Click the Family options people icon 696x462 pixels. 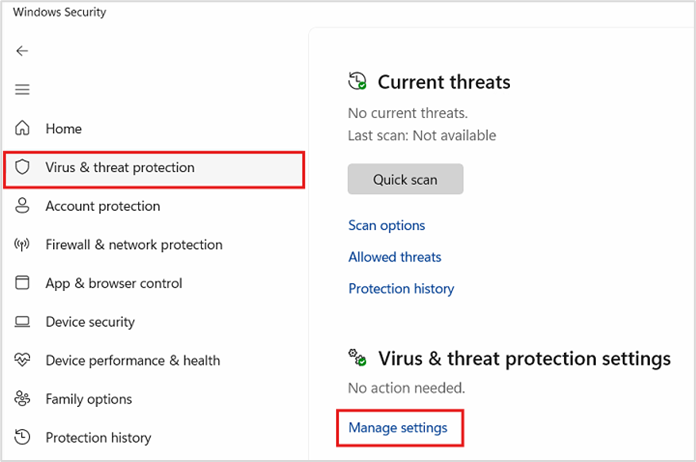pos(22,399)
